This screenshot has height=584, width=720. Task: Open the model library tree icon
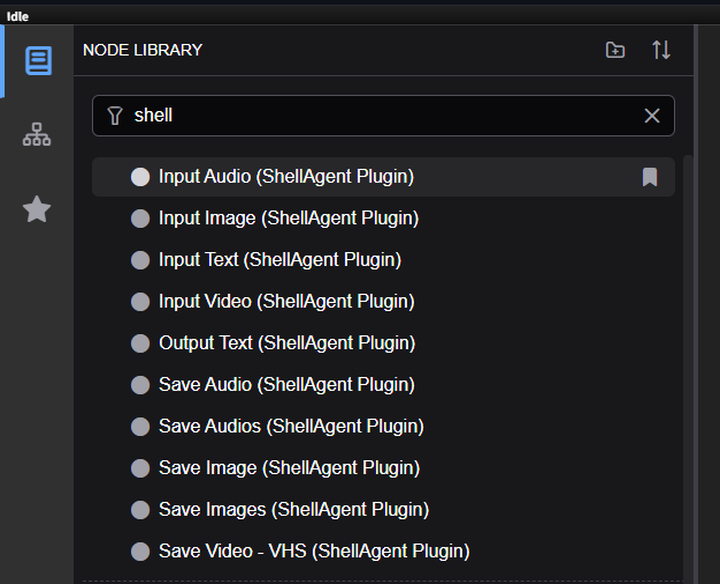37,135
